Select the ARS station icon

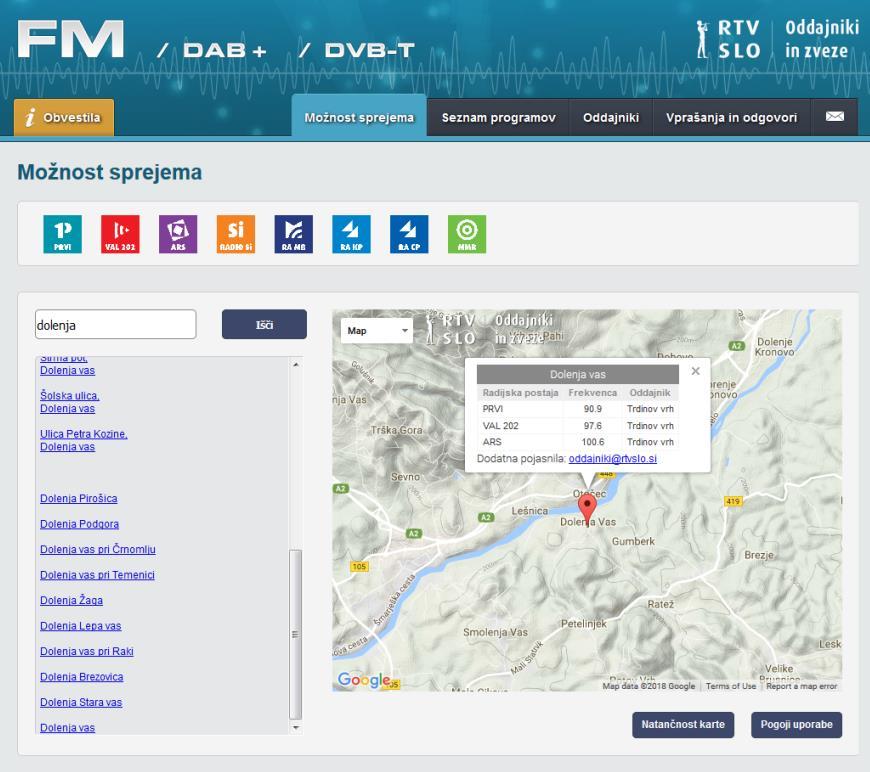178,234
